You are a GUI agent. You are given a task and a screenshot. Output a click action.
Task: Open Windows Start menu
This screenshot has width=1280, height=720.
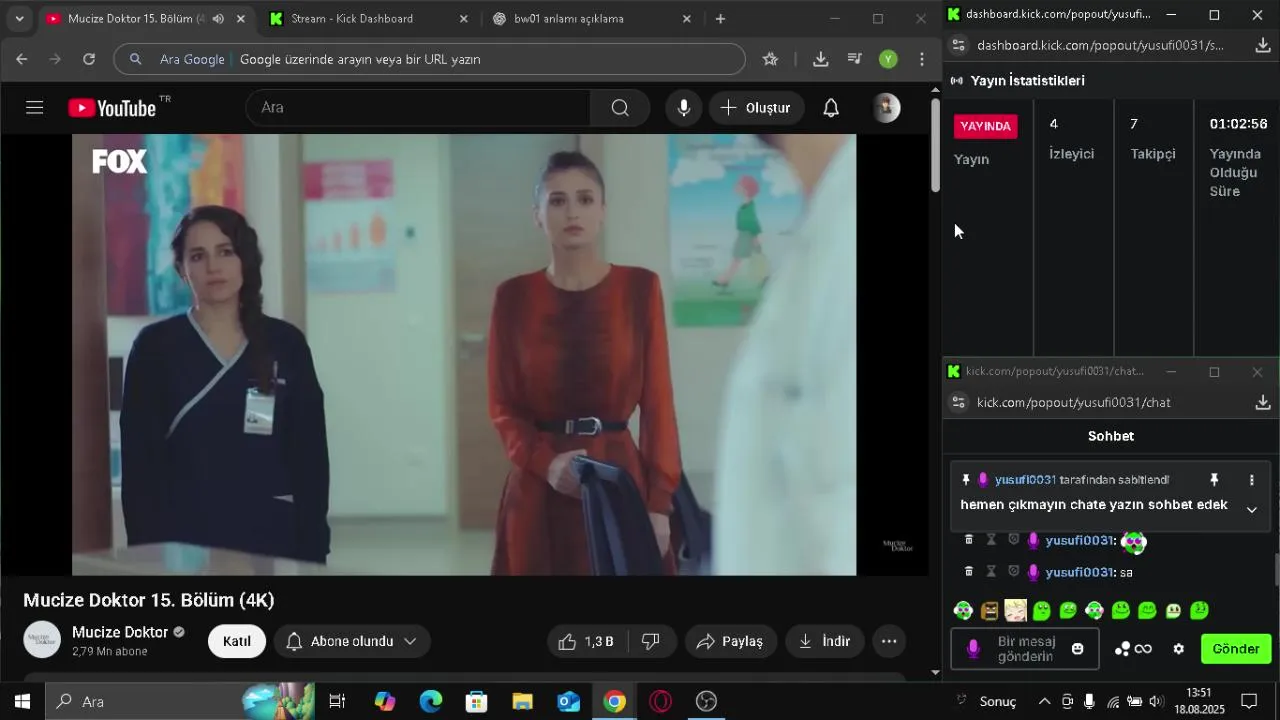point(22,701)
